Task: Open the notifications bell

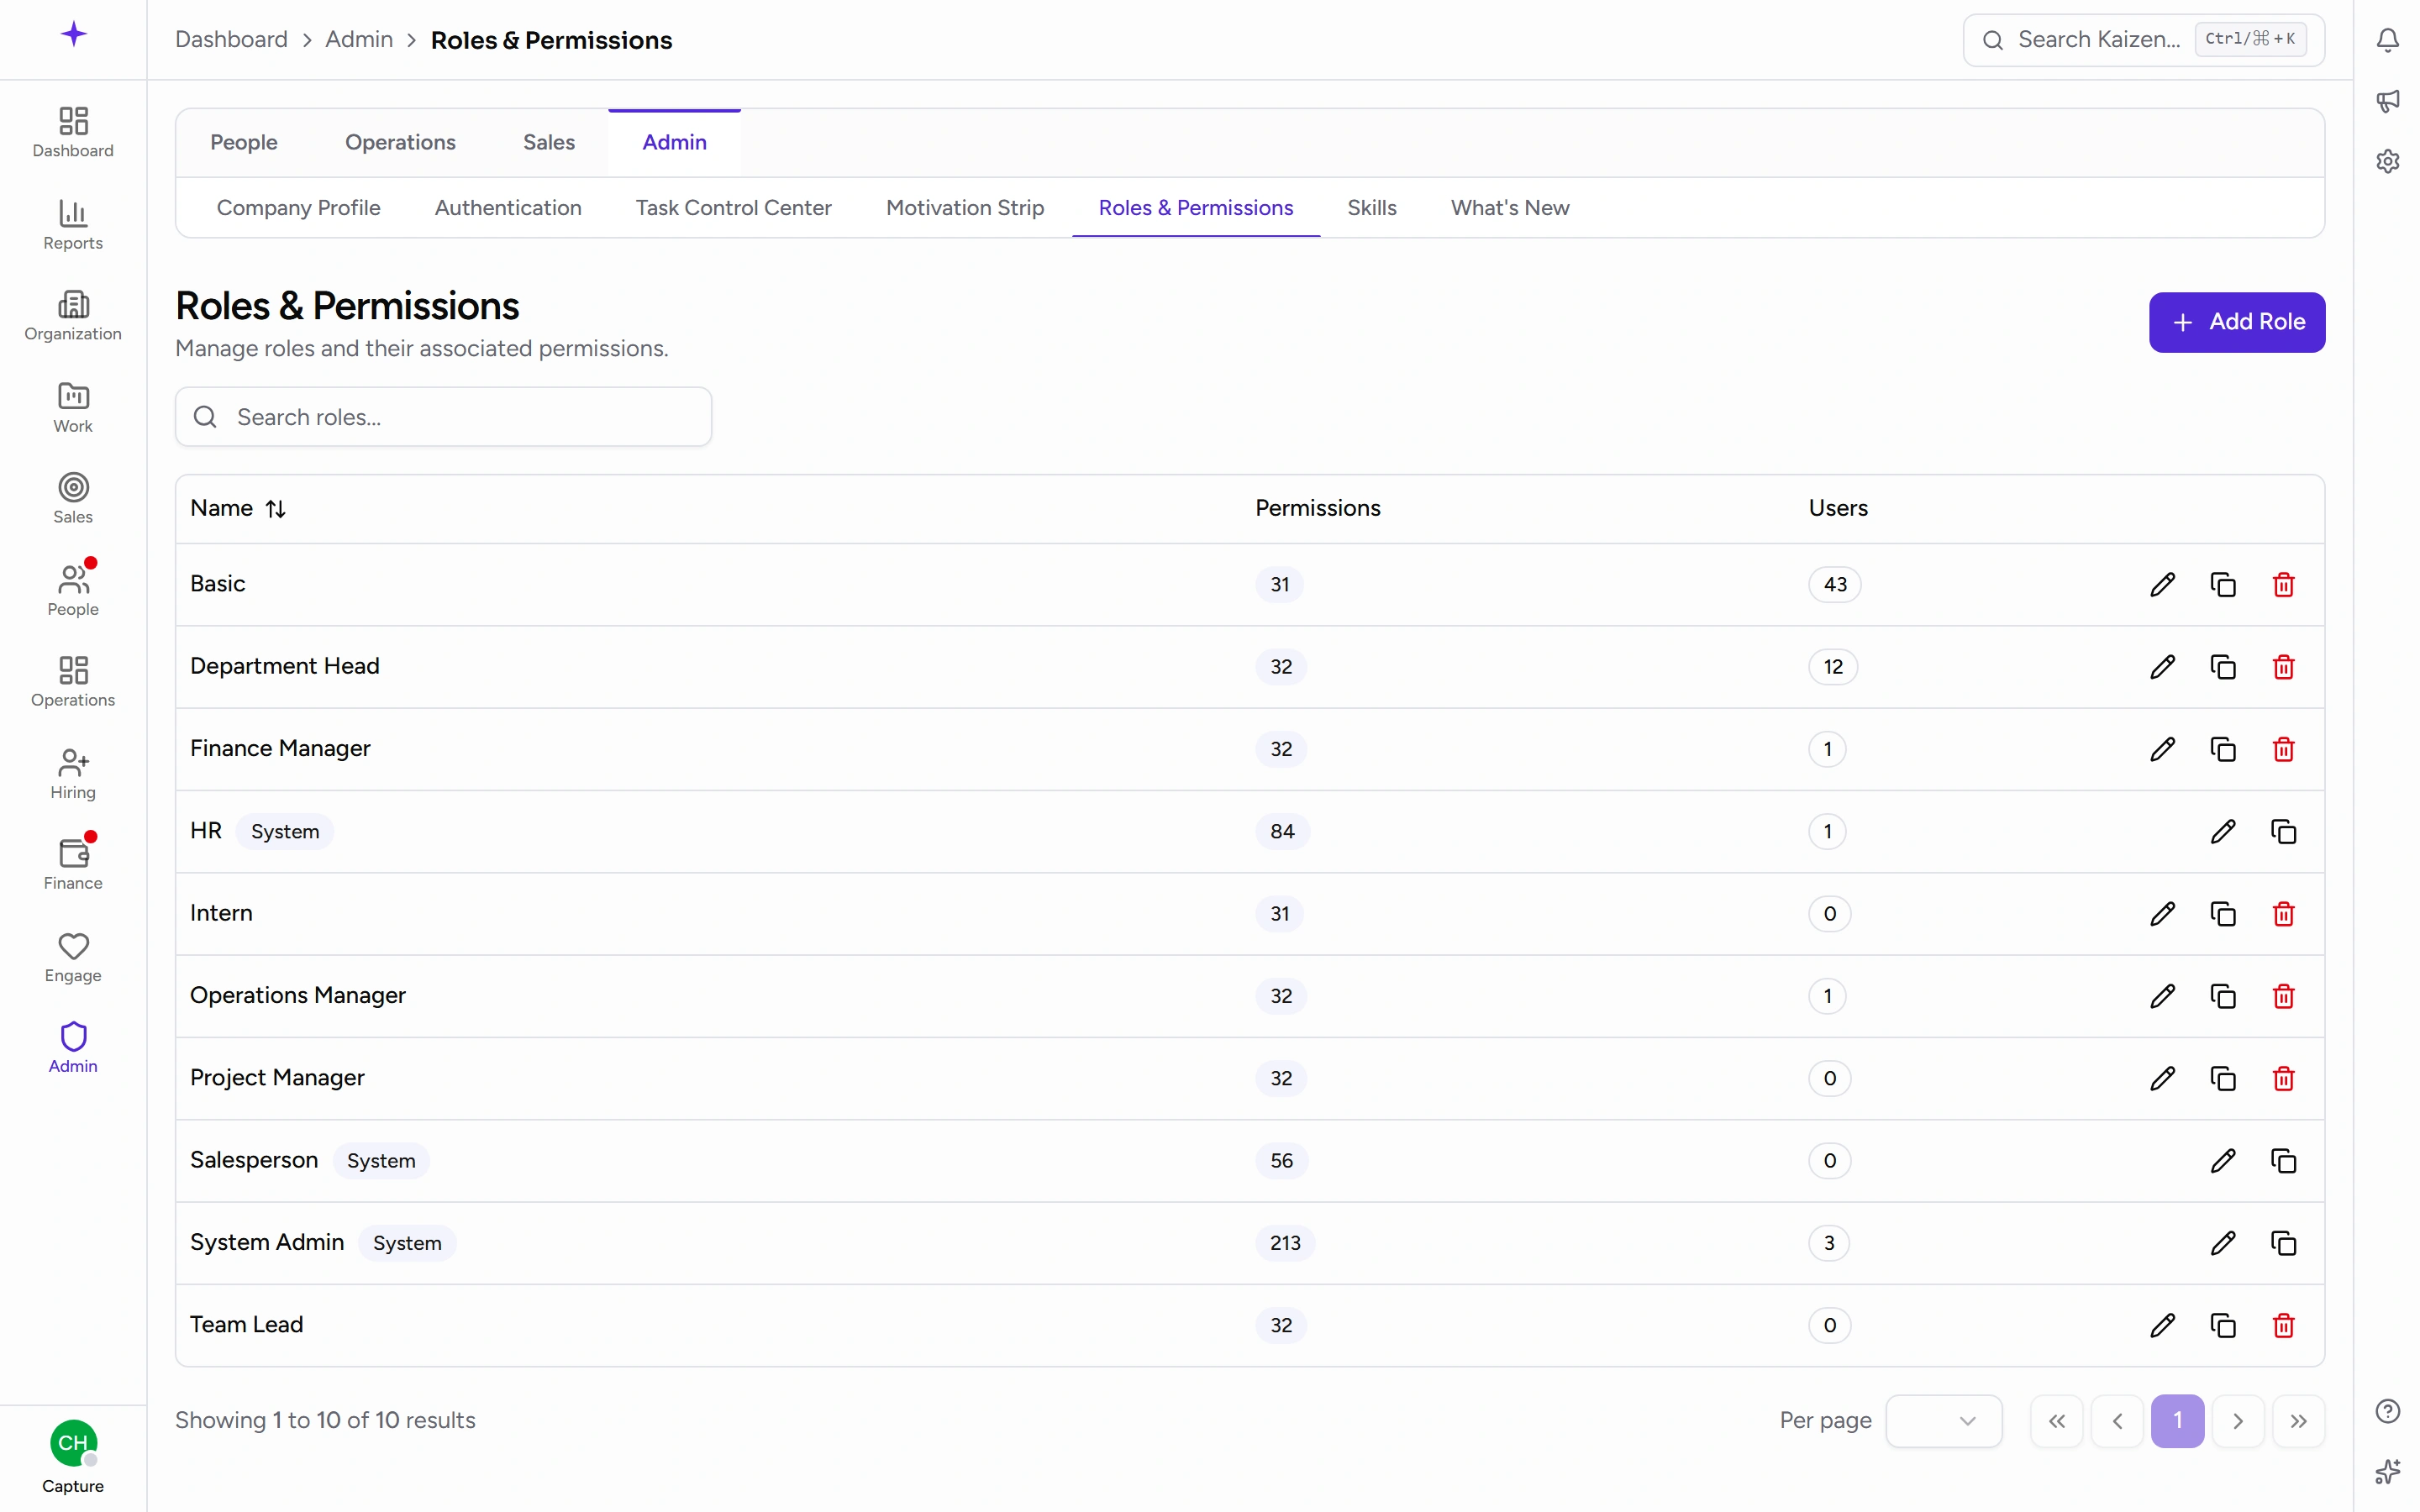Action: [x=2387, y=40]
